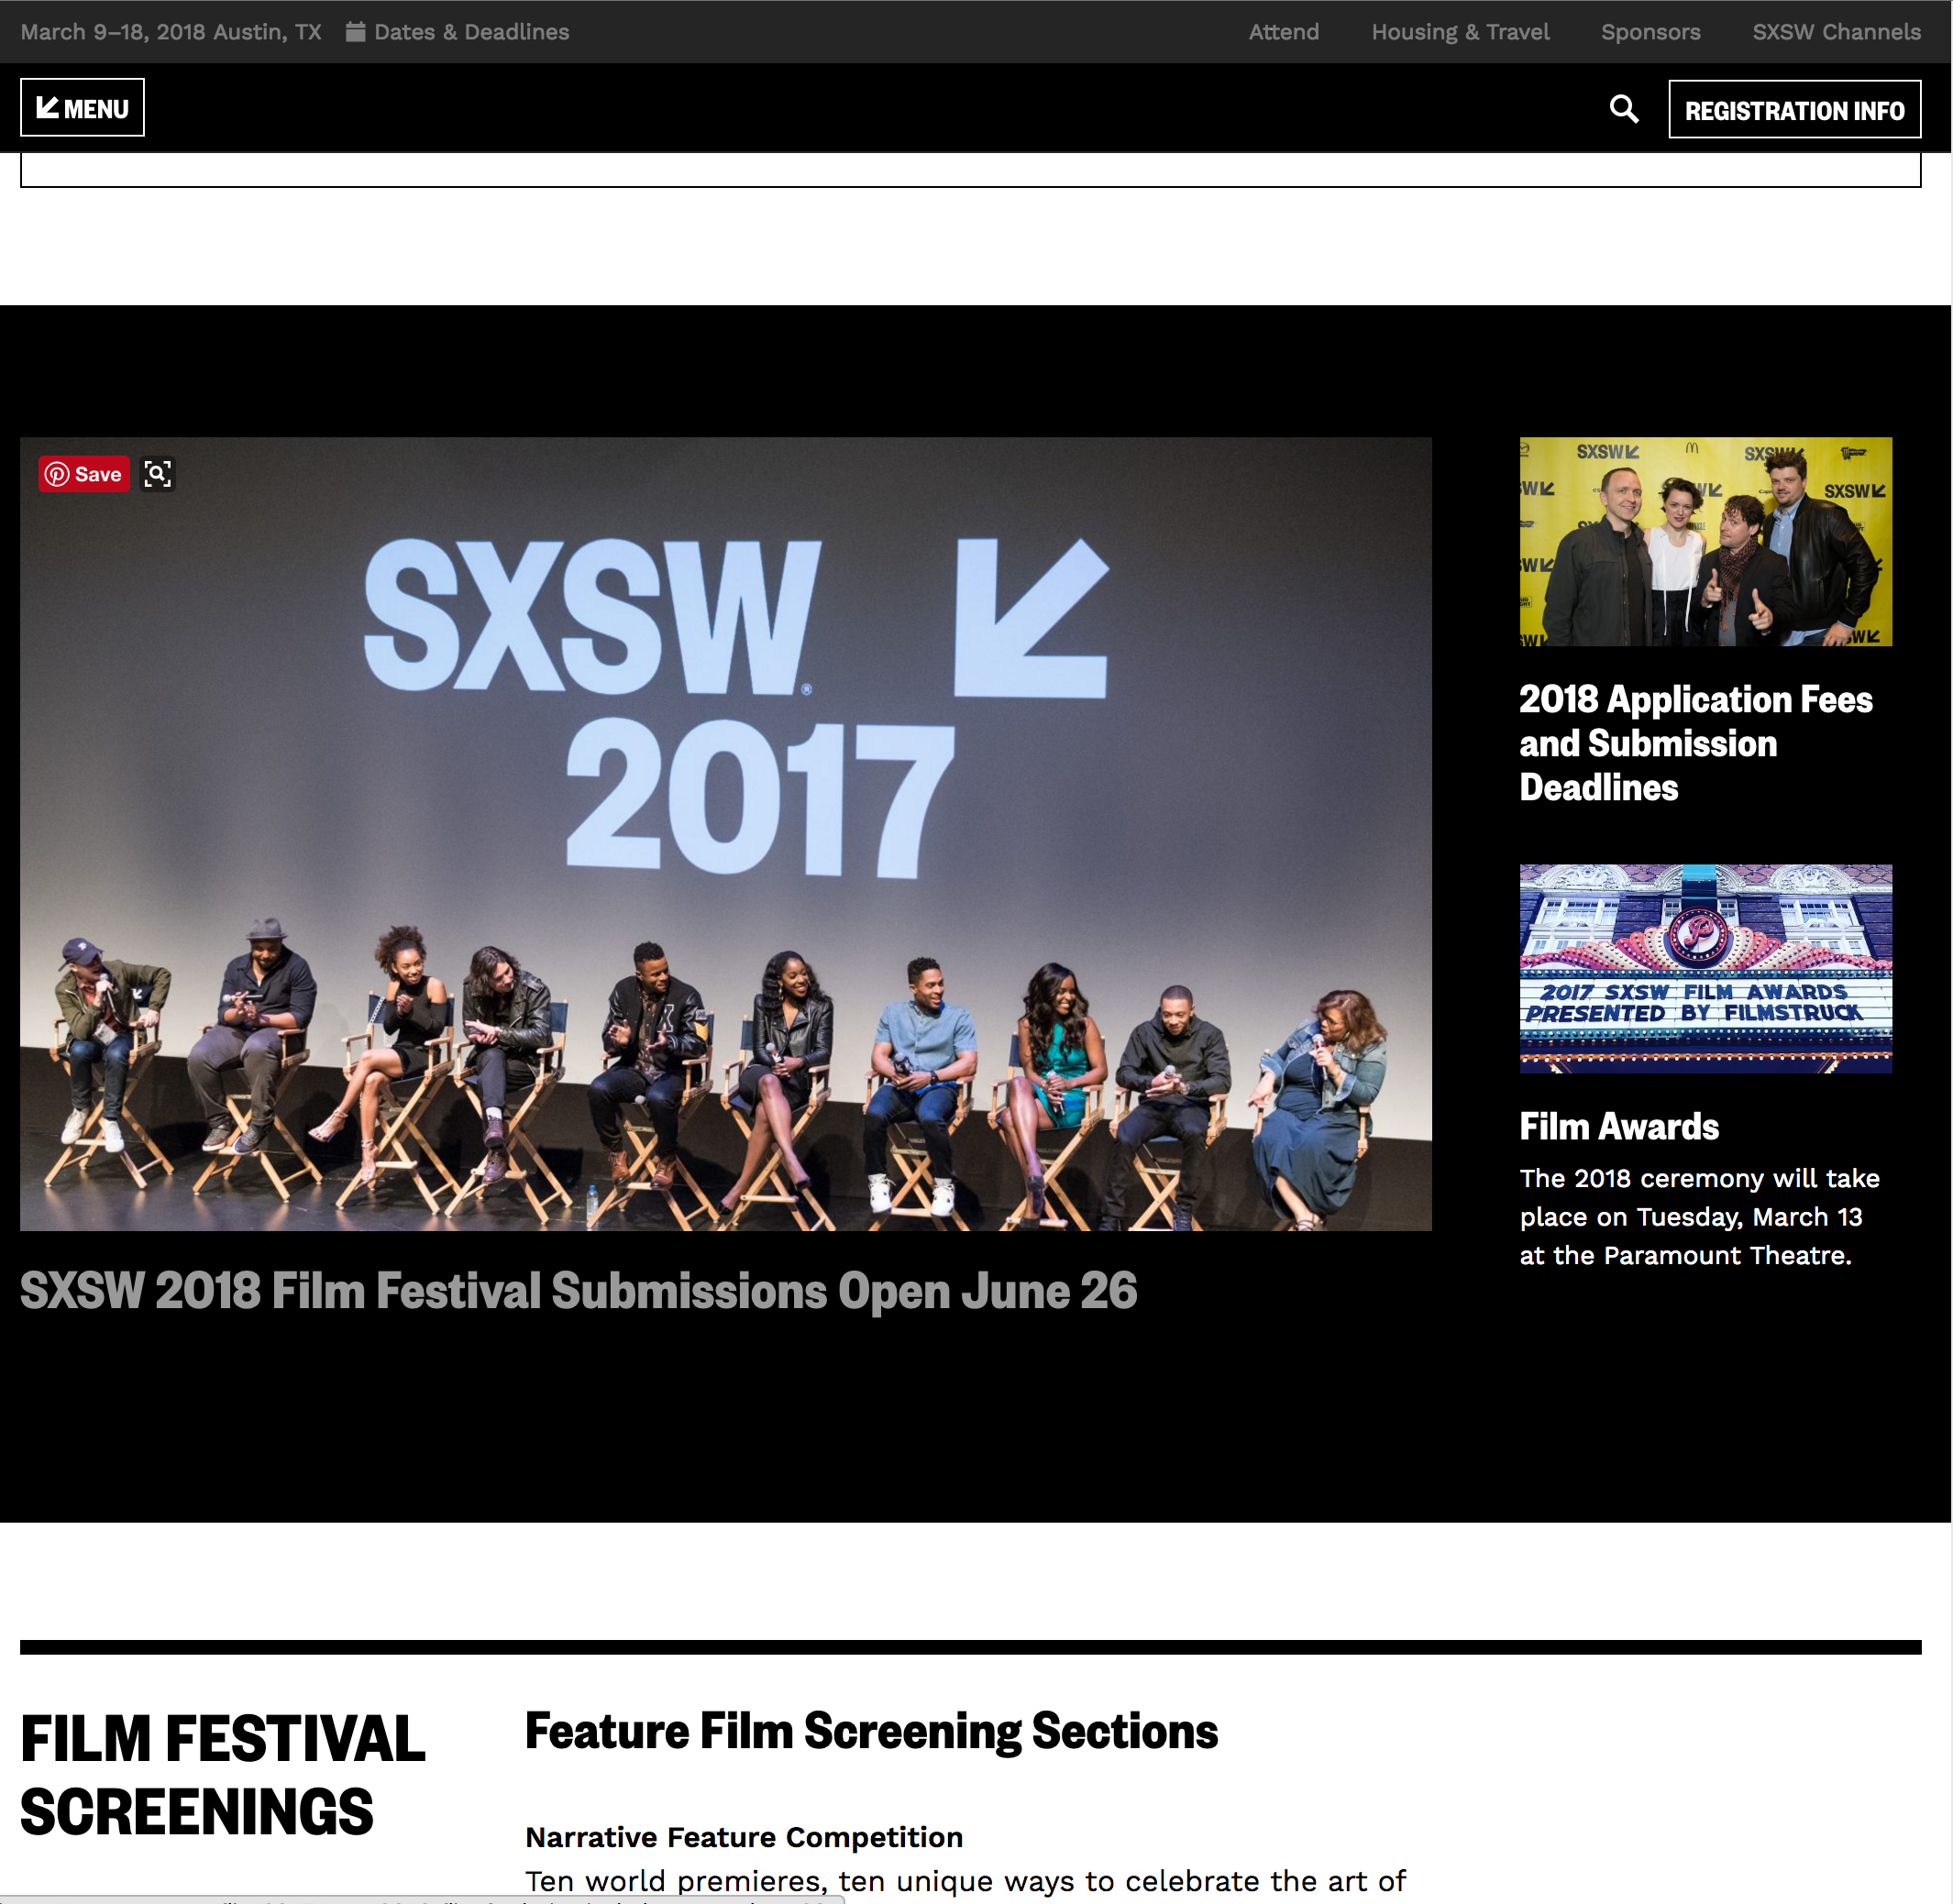Open SXSW 2018 Film Festival Submissions headline

579,1290
